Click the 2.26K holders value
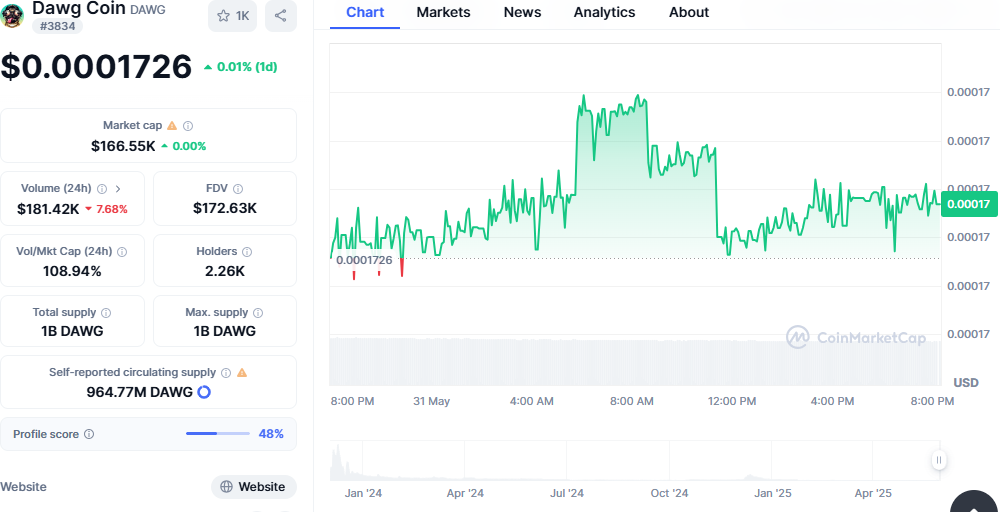 coord(225,271)
